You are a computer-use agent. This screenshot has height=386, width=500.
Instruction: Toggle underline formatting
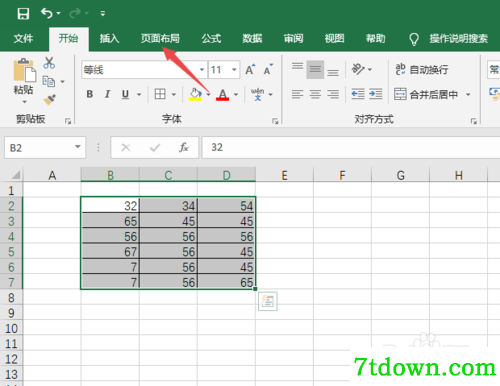click(125, 94)
